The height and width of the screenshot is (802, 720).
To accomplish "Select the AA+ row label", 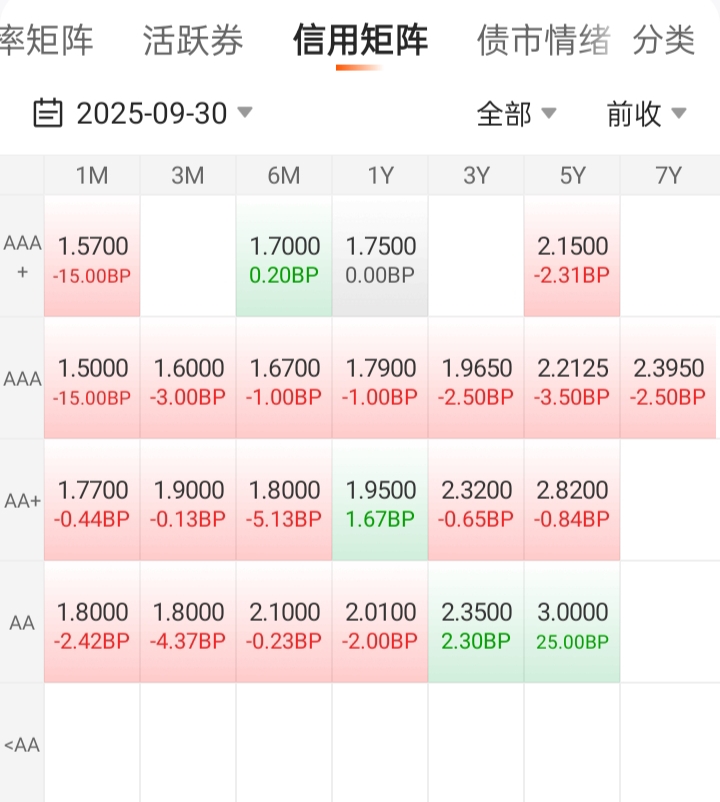I will (x=22, y=502).
